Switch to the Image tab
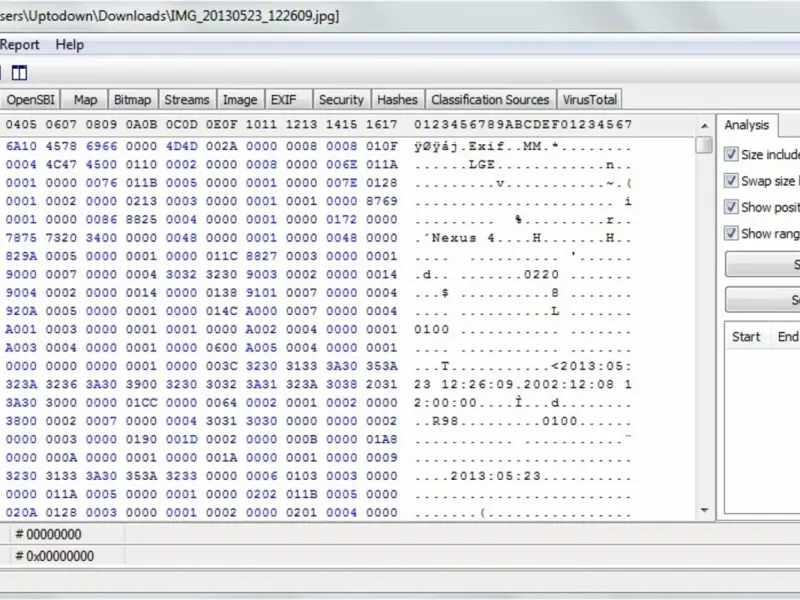 point(240,99)
